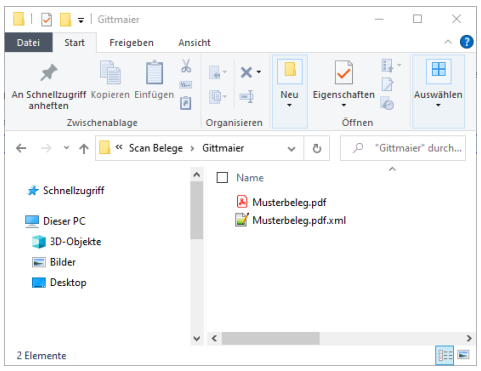Click the file list scroll-right arrow
The width and height of the screenshot is (481, 371).
469,338
